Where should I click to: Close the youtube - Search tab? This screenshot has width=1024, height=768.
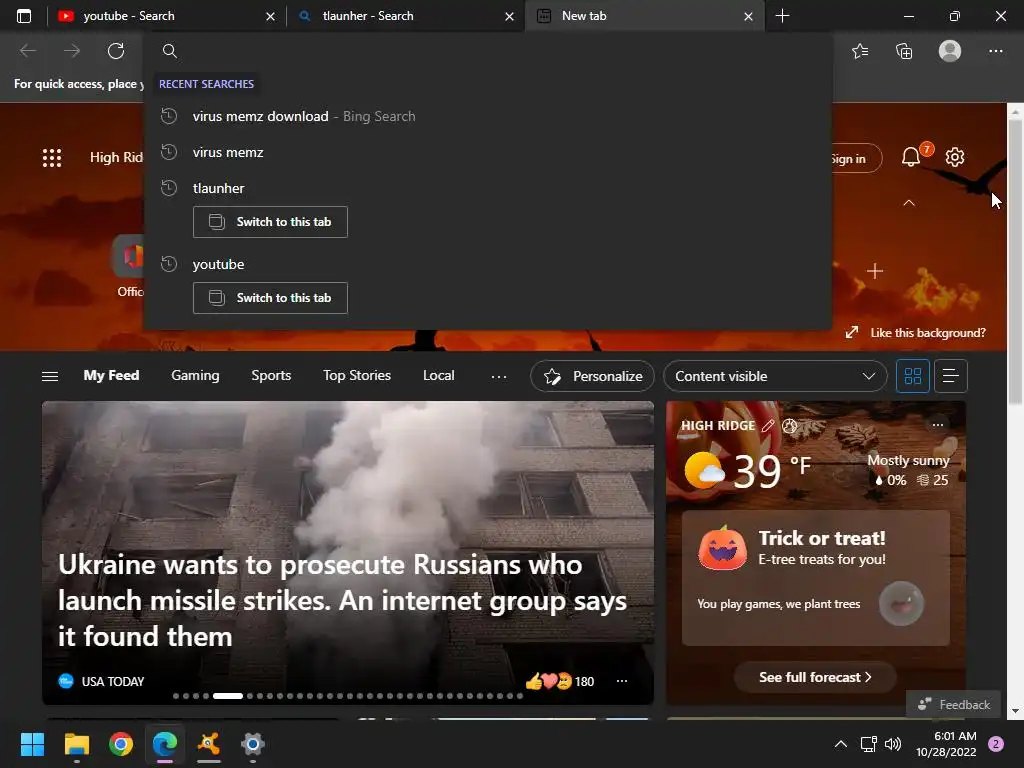(x=270, y=16)
